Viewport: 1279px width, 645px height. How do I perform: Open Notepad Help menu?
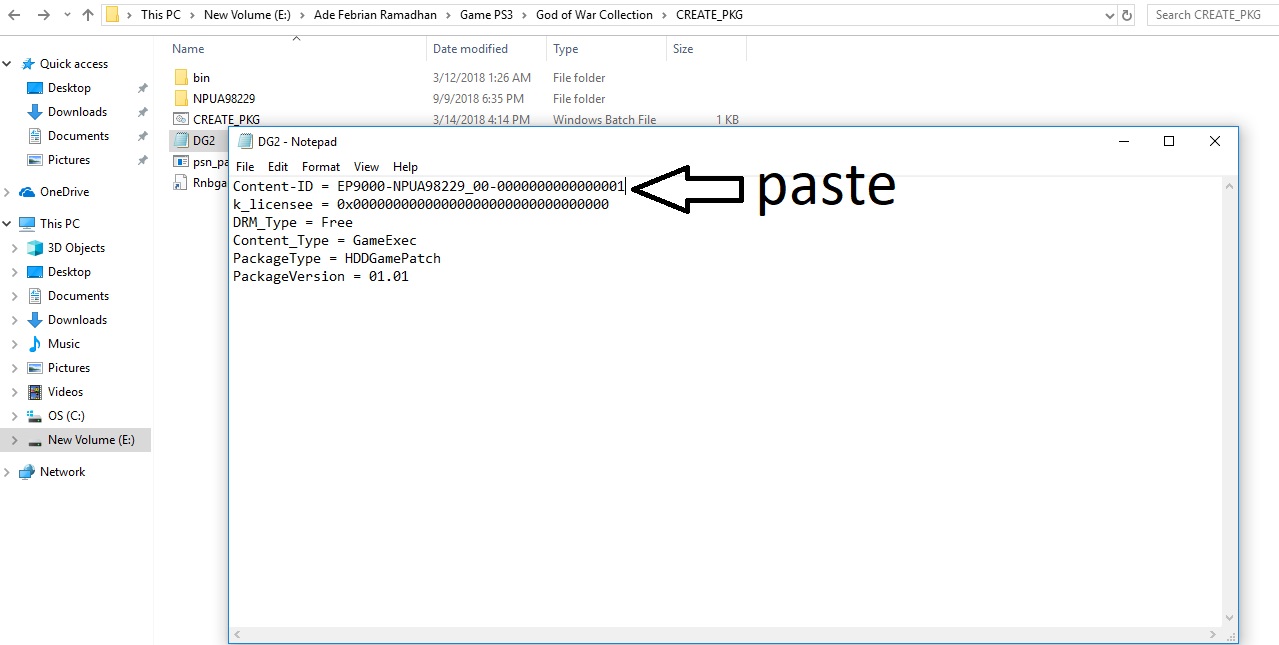pos(405,167)
